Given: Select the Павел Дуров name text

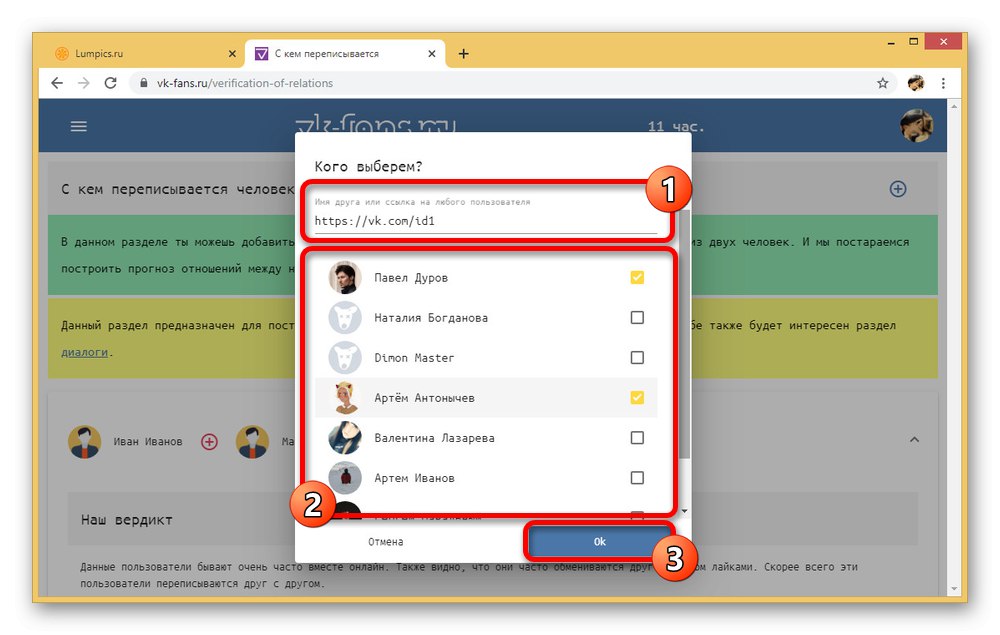Looking at the screenshot, I should point(411,278).
